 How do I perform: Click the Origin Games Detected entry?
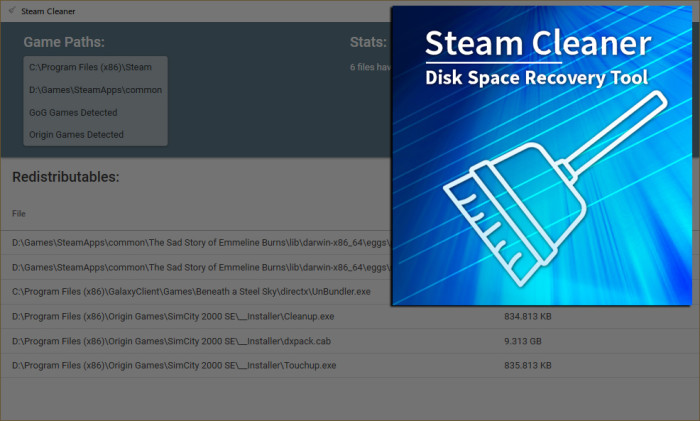coord(76,134)
